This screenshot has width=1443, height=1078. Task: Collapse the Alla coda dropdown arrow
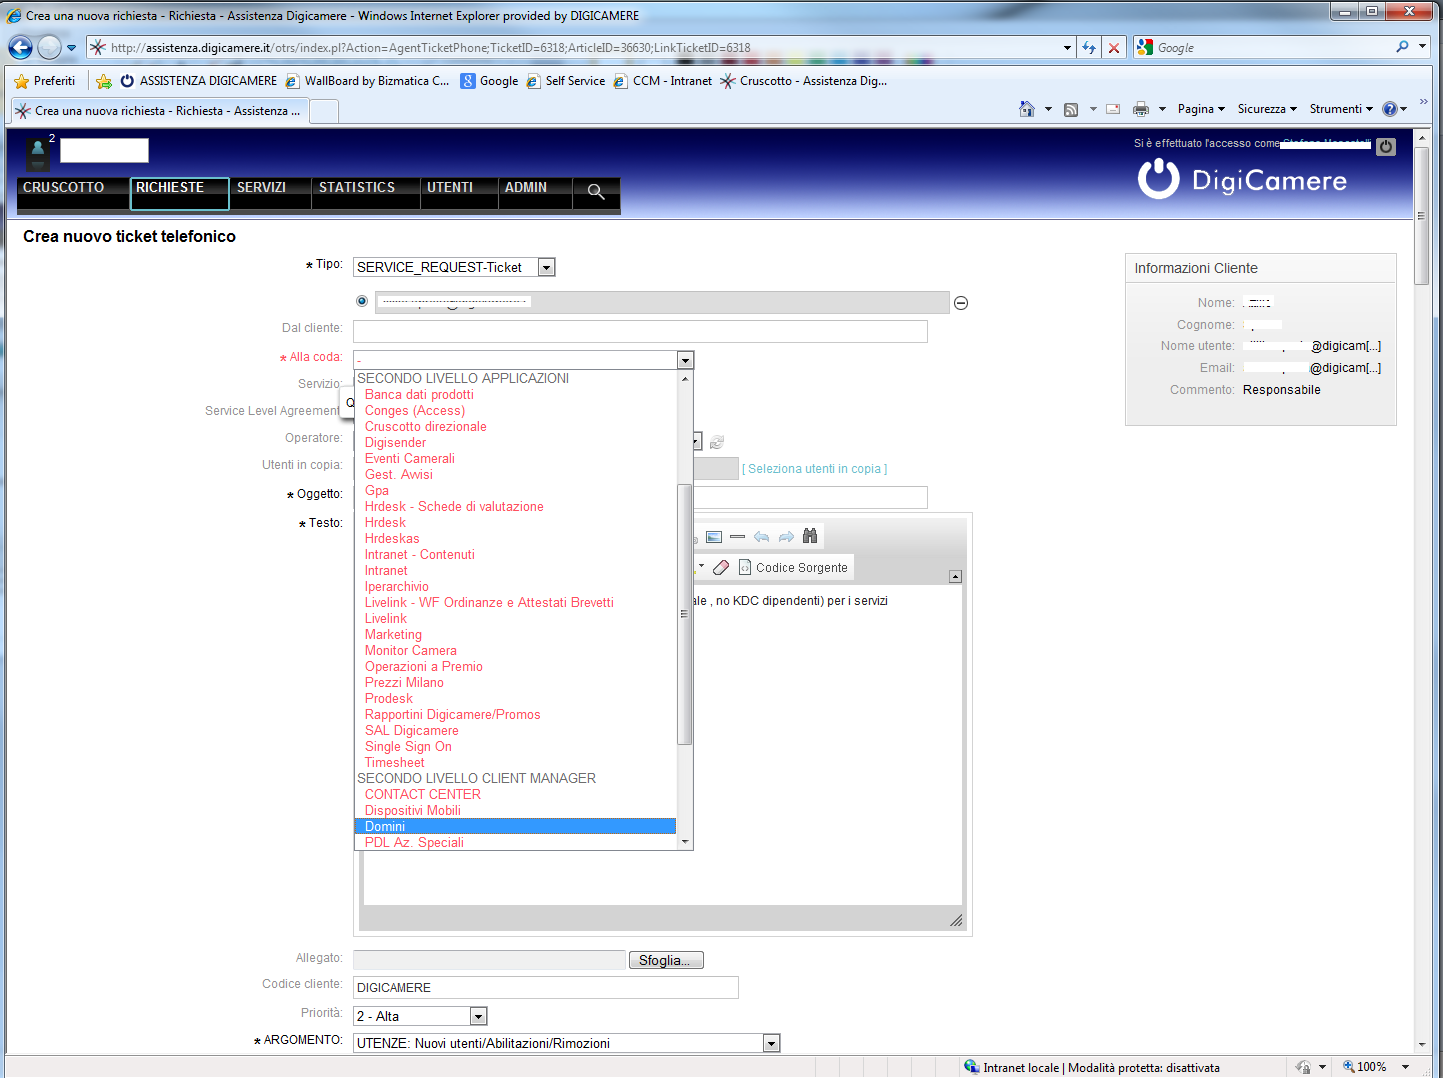tap(685, 360)
